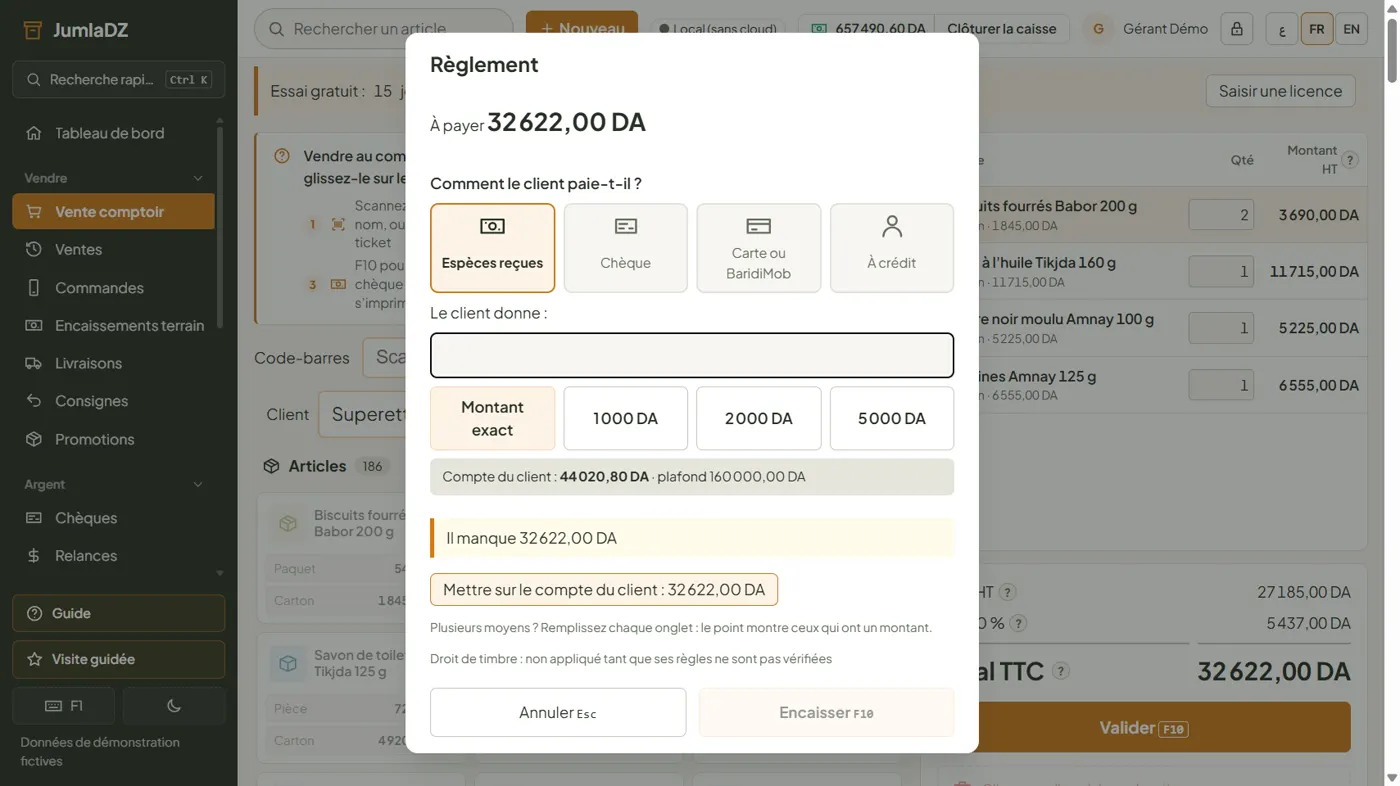
Task: Choose the Carte ou BaridiMob tab
Action: tap(759, 248)
